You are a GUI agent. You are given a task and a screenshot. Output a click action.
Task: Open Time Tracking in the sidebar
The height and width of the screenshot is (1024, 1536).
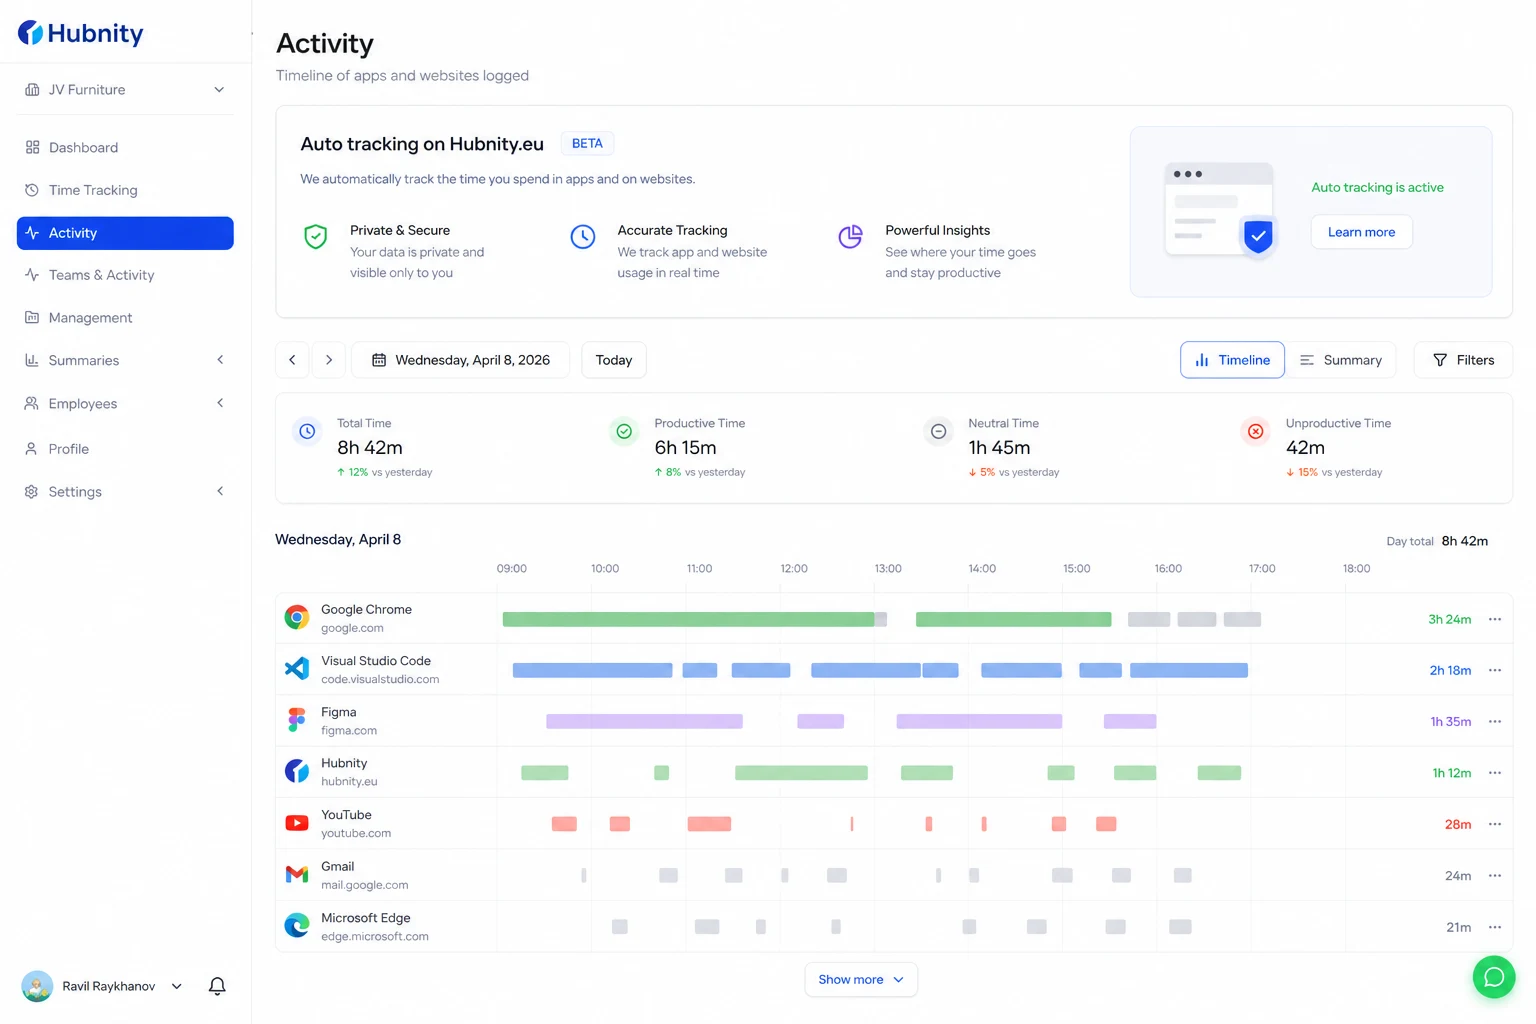tap(125, 190)
